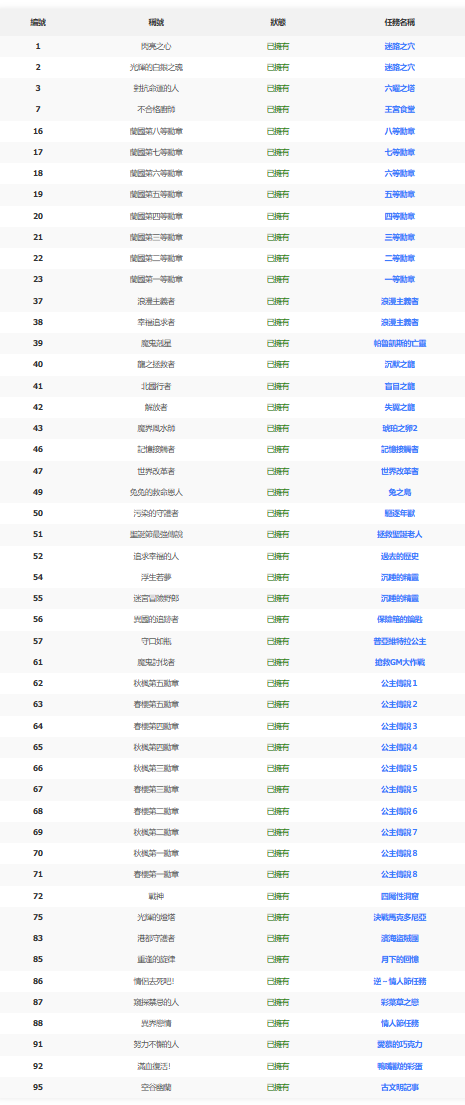This screenshot has width=465, height=1105.
Task: Follow the 公主傳說 7 quest link
Action: tap(399, 832)
